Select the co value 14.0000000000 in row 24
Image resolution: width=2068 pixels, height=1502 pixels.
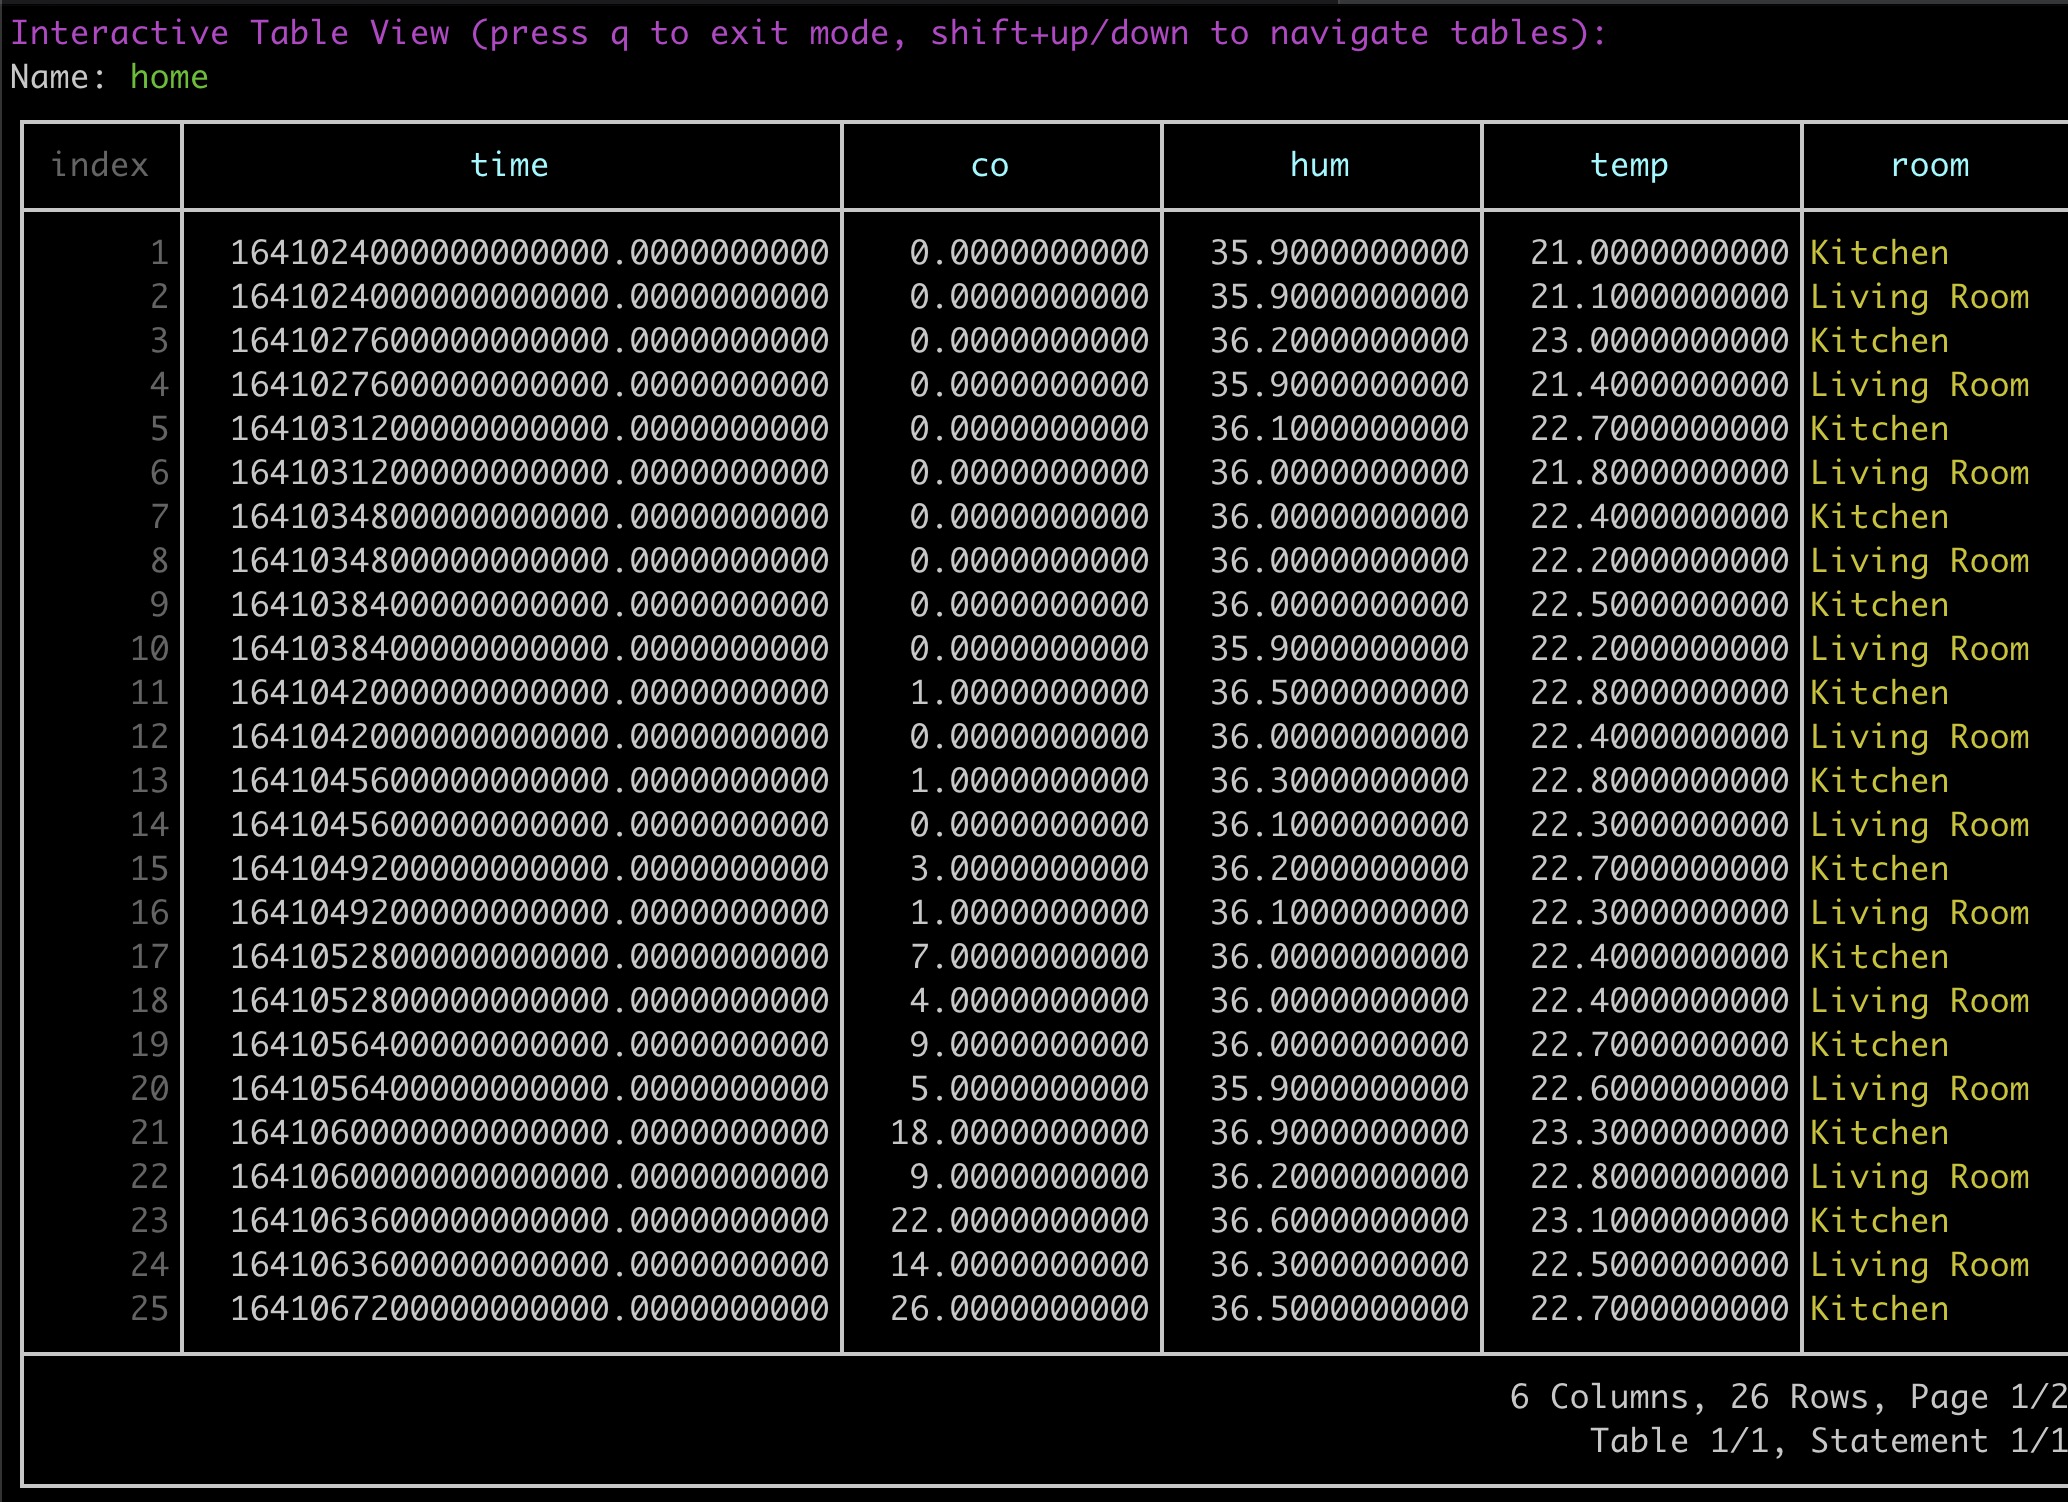1020,1264
